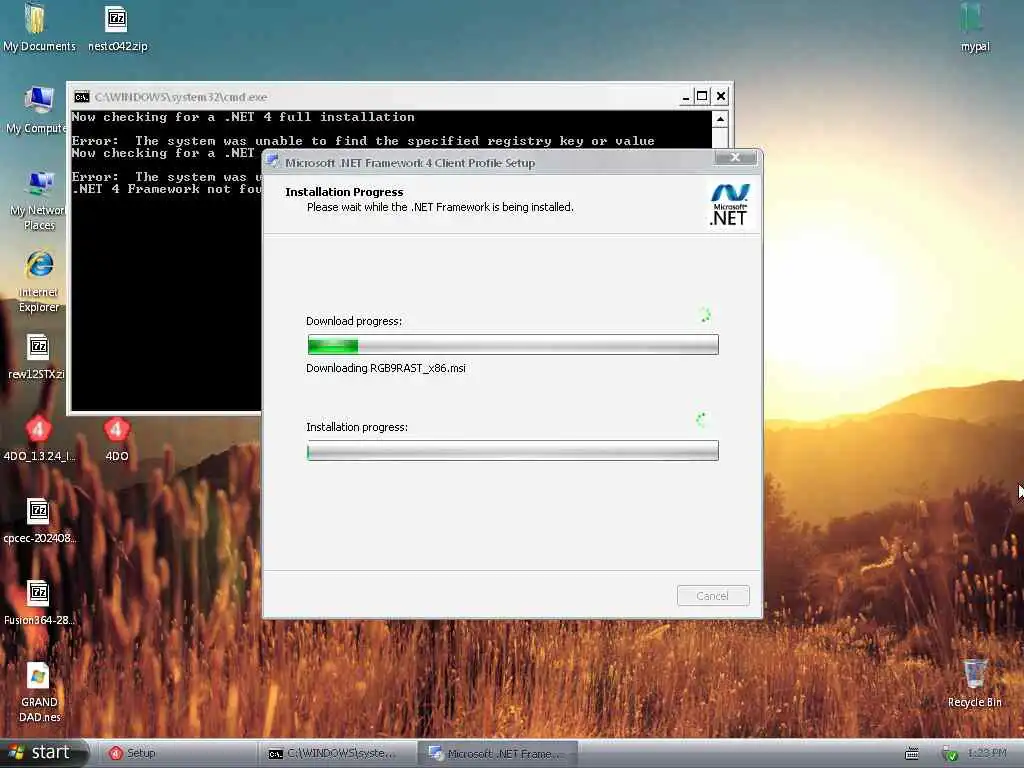Close the .NET Framework 4 Setup dialog
1024x768 pixels.
[735, 157]
